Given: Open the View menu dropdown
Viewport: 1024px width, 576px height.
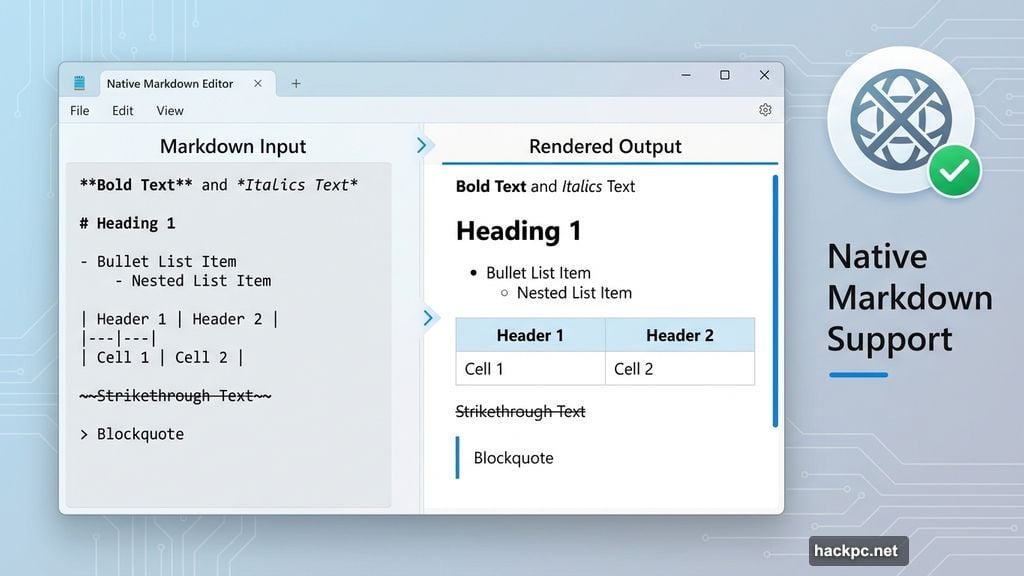Looking at the screenshot, I should pyautogui.click(x=169, y=111).
